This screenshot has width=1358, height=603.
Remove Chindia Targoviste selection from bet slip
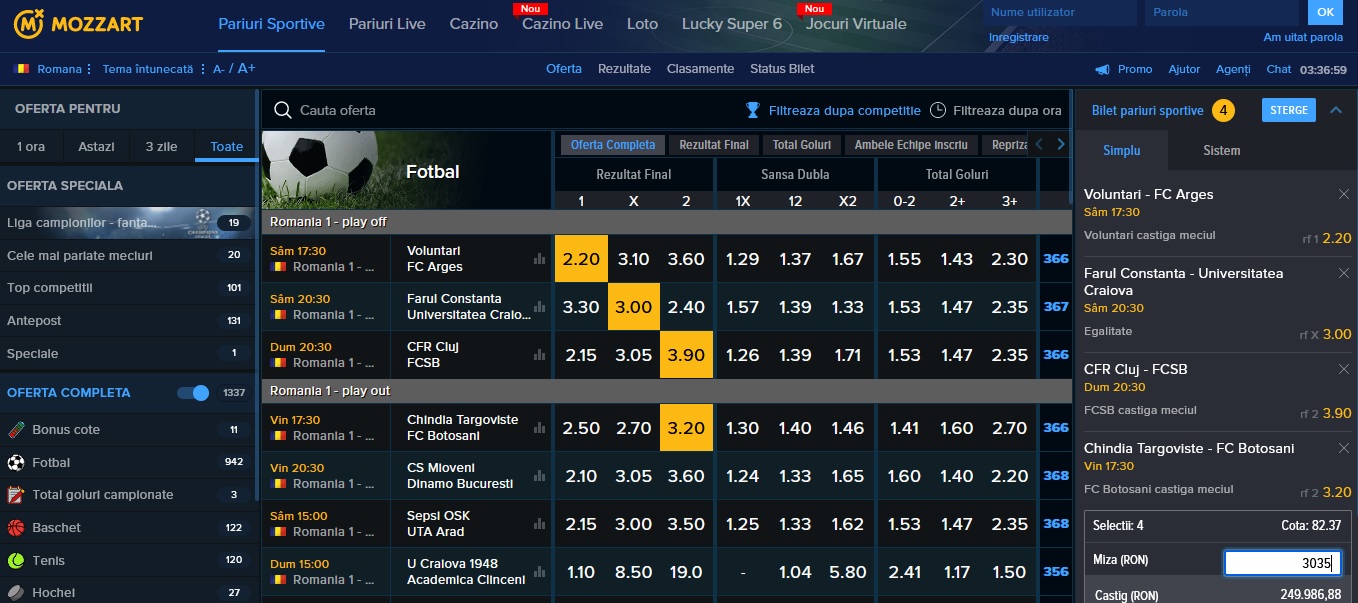[x=1344, y=449]
